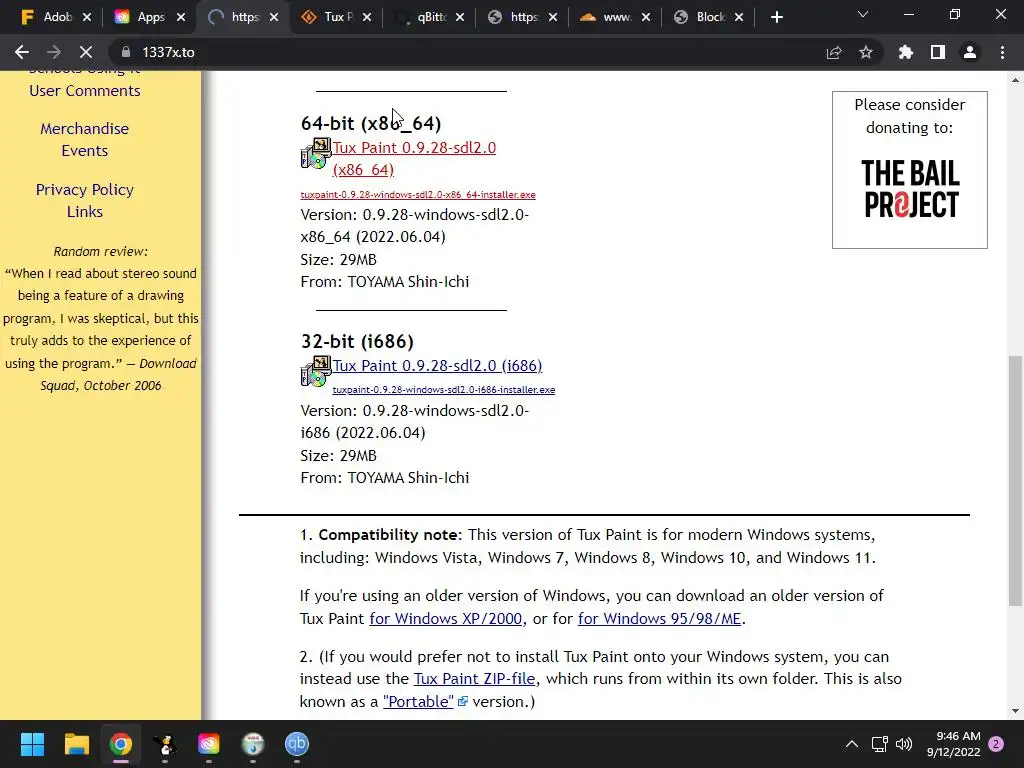Close the qBittorrent tab
This screenshot has height=768, width=1024.
point(460,18)
